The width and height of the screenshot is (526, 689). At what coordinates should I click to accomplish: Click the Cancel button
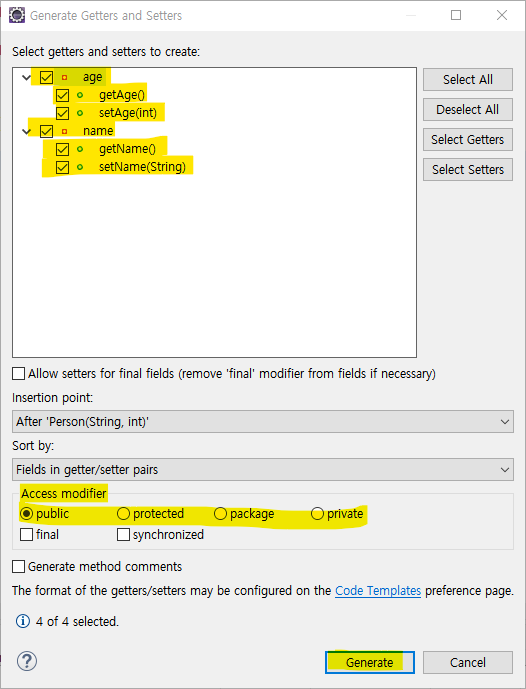468,662
